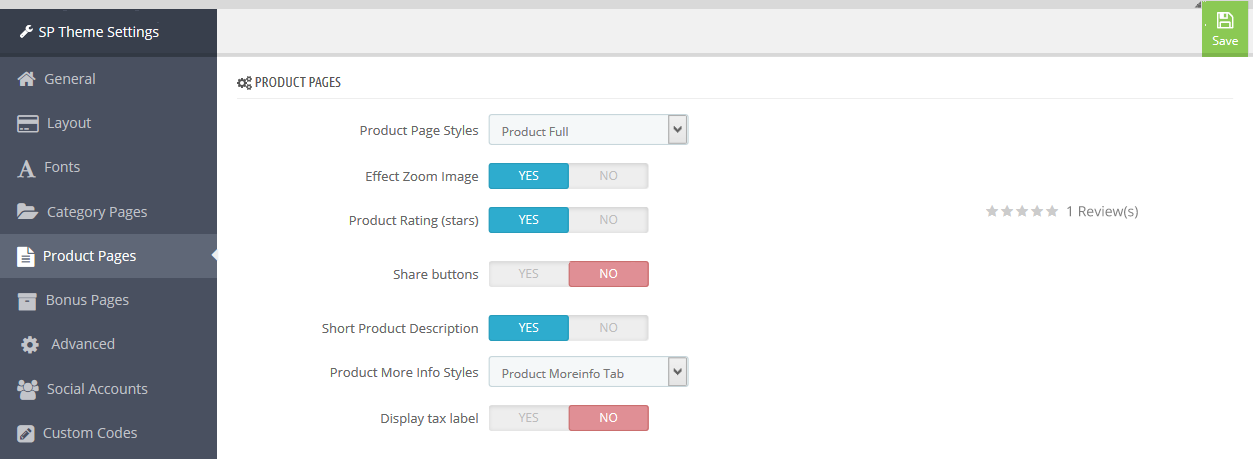Viewport: 1253px width, 459px height.
Task: Switch Display tax label to YES
Action: [x=528, y=418]
